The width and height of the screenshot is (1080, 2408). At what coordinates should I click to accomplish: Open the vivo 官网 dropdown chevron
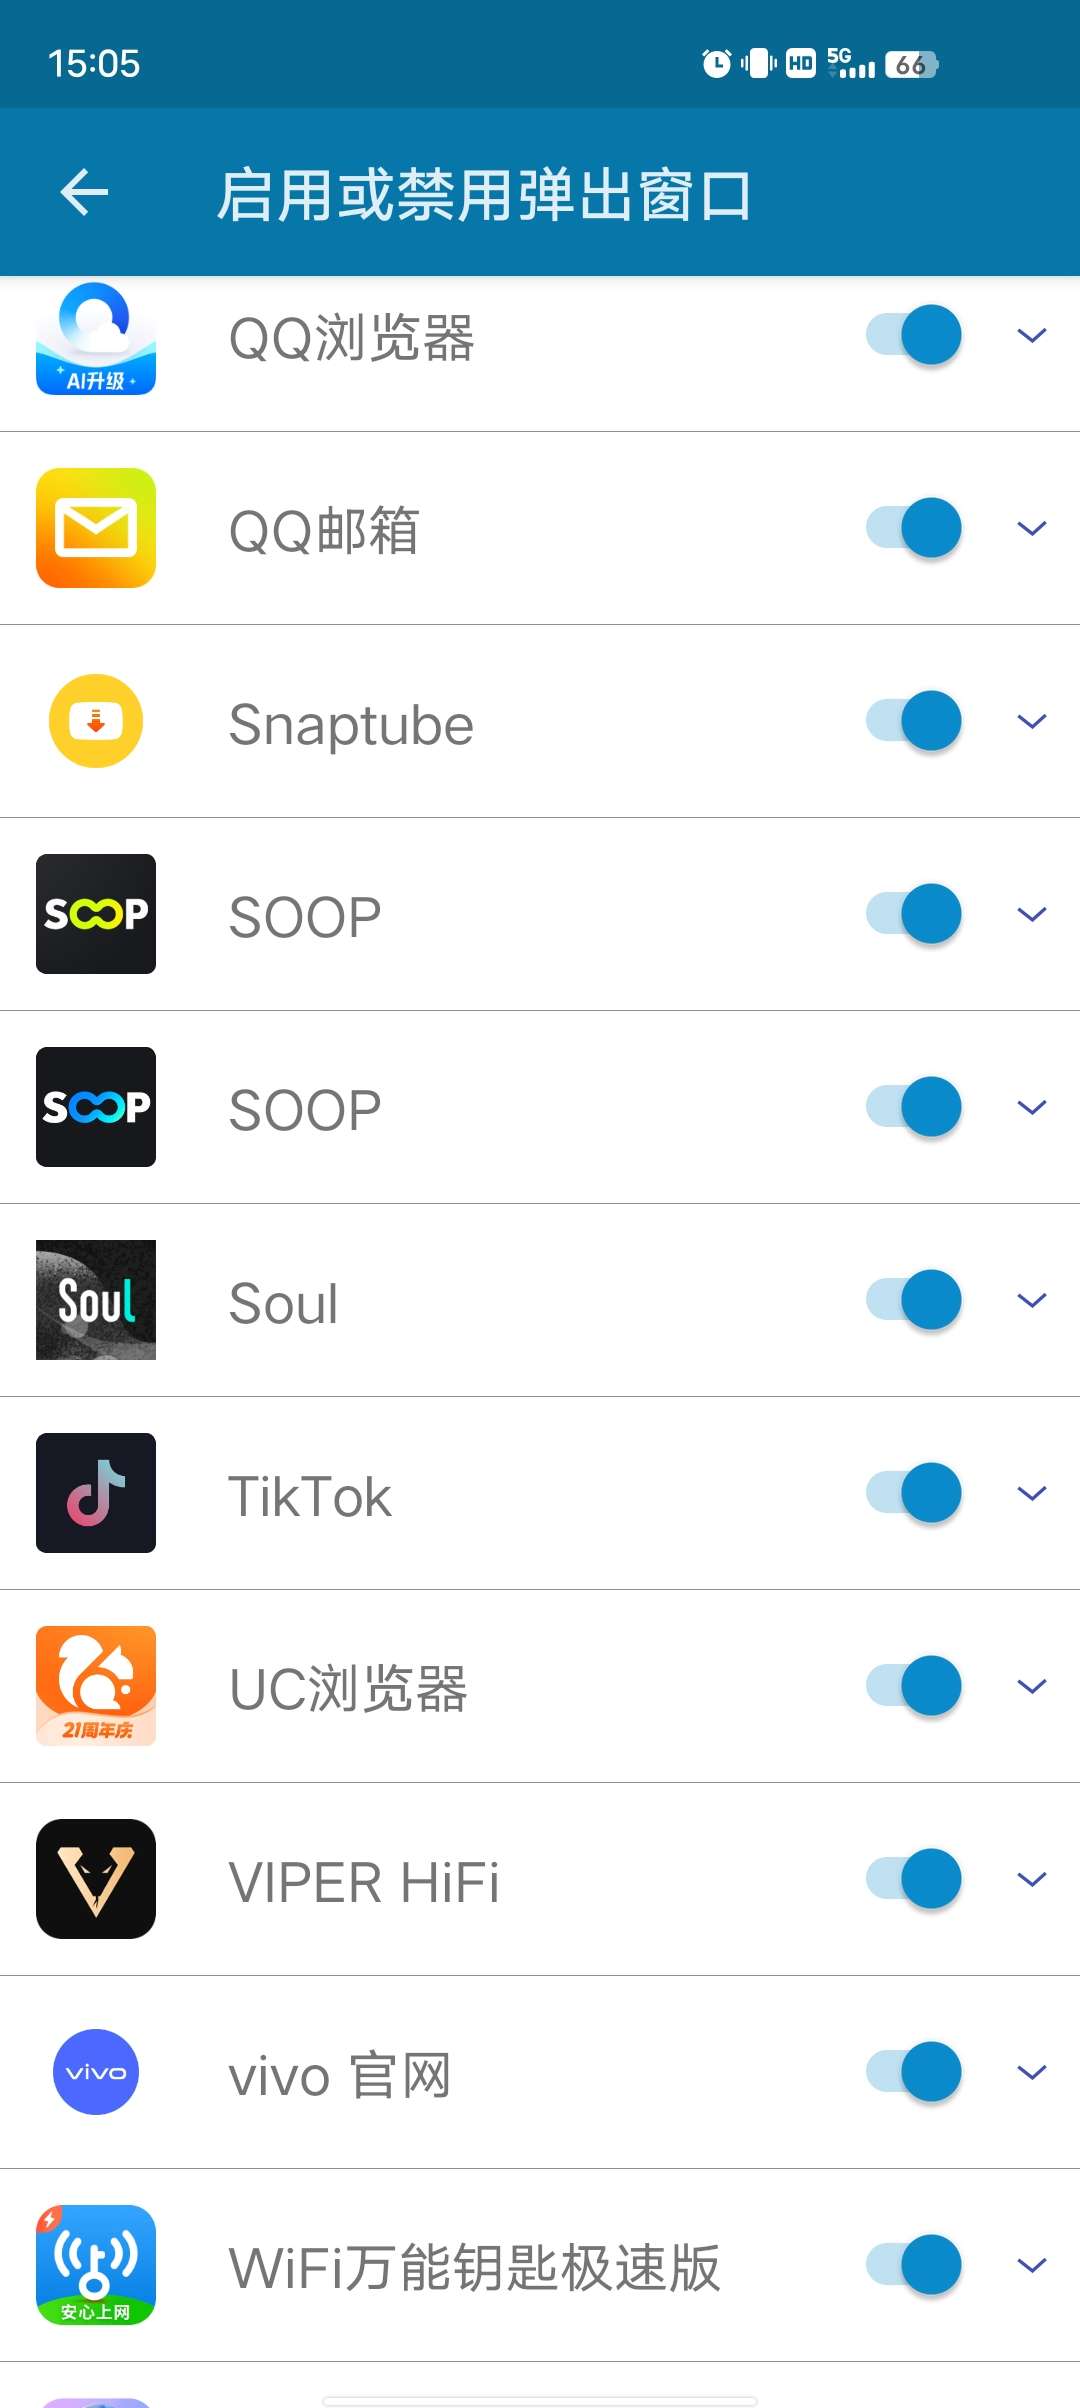pos(1031,2072)
